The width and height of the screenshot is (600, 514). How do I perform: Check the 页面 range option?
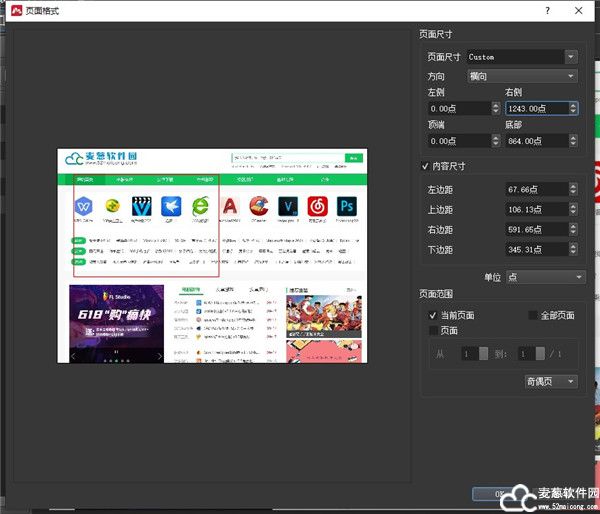(432, 330)
